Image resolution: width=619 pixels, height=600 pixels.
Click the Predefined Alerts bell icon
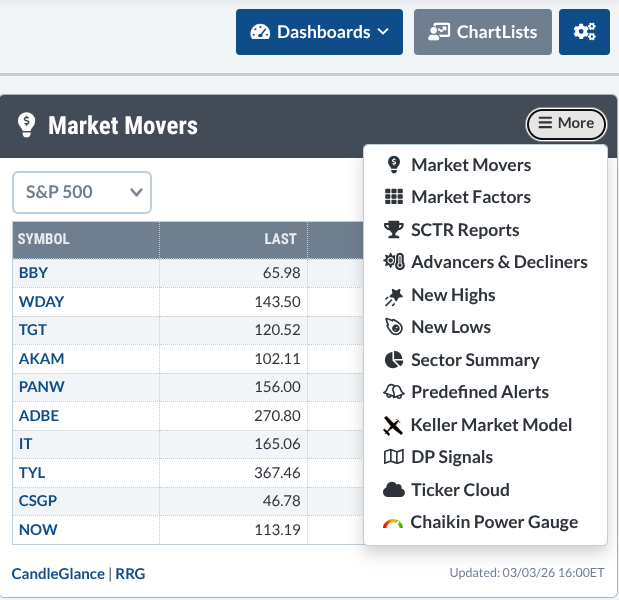[x=394, y=392]
